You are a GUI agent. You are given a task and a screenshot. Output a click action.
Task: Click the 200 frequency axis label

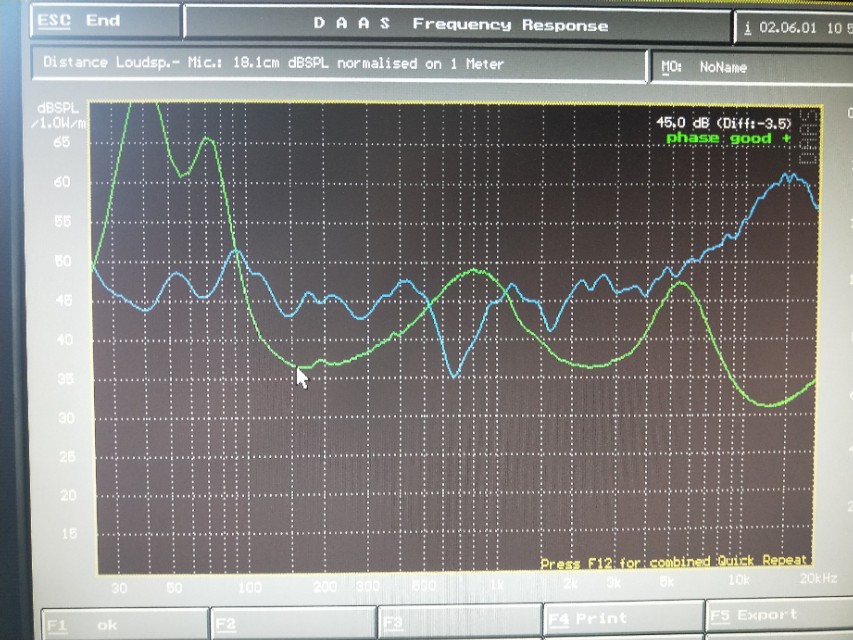[x=325, y=587]
